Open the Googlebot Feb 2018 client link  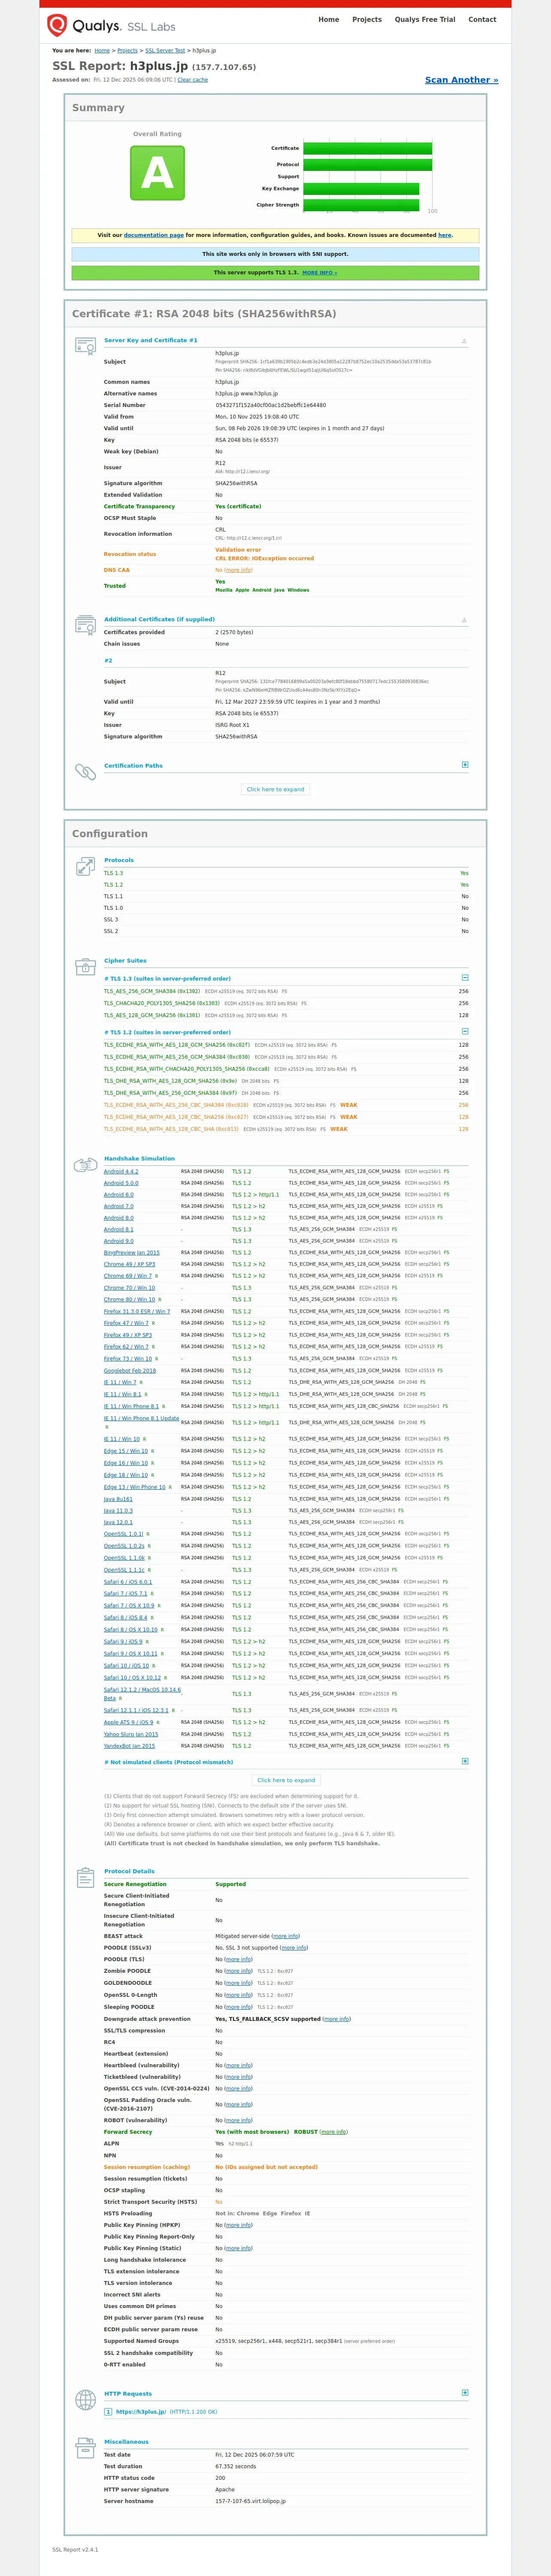coord(130,1370)
